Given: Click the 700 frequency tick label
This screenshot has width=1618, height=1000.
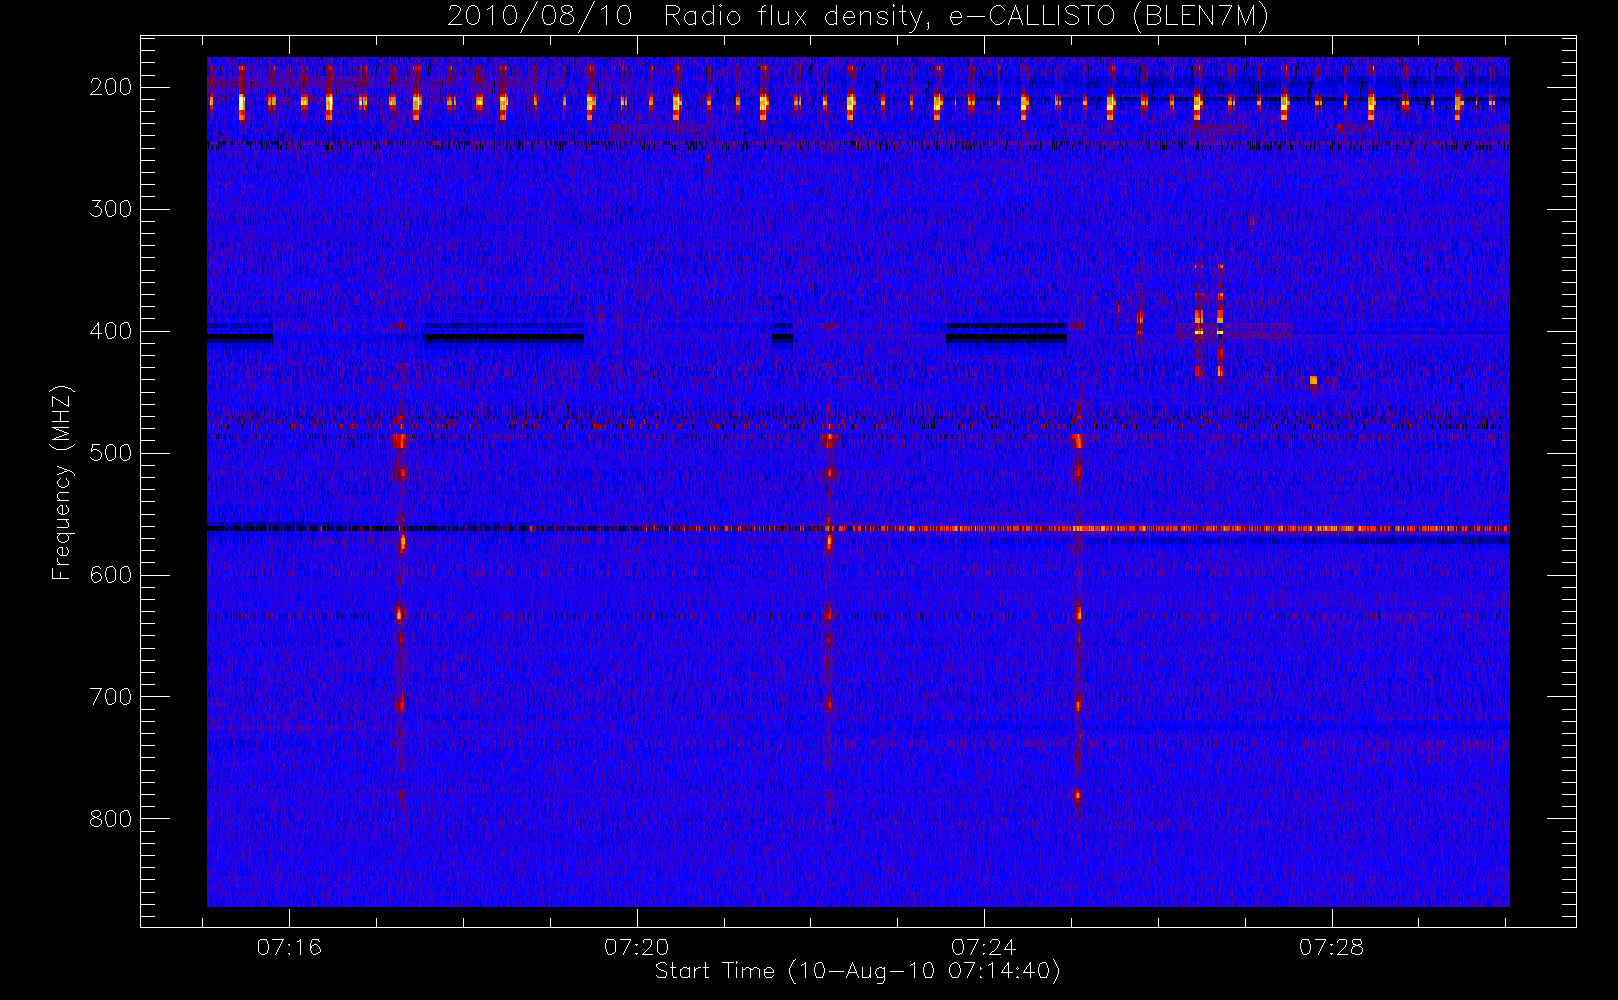Looking at the screenshot, I should click(x=111, y=697).
